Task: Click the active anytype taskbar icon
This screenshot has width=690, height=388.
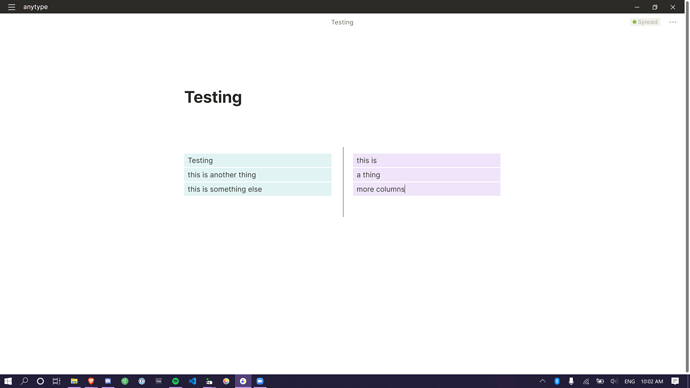Action: (x=243, y=381)
